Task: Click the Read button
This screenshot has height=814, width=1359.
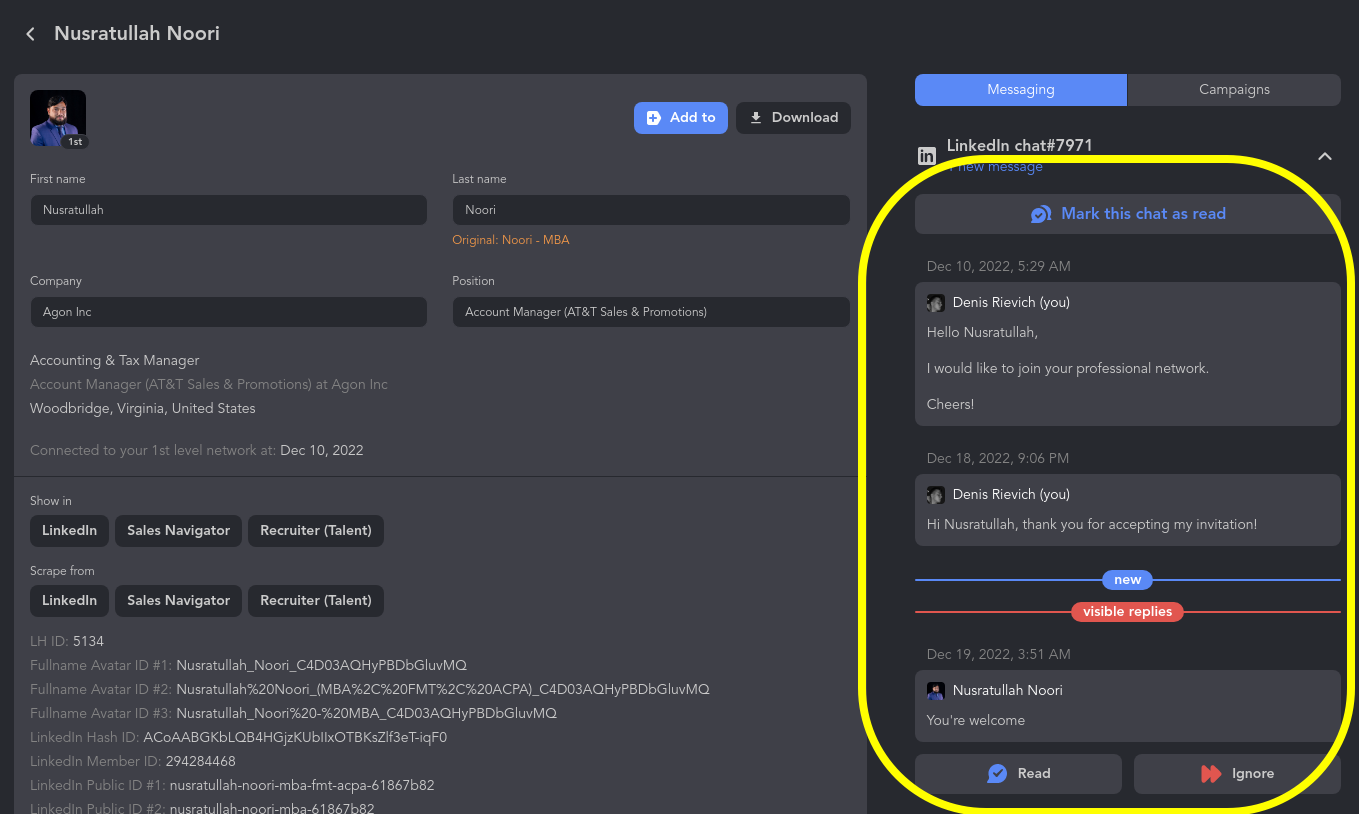Action: point(1018,774)
